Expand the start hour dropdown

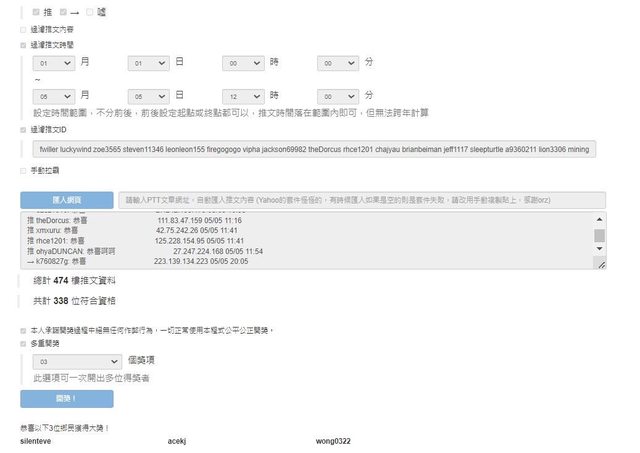coord(244,63)
